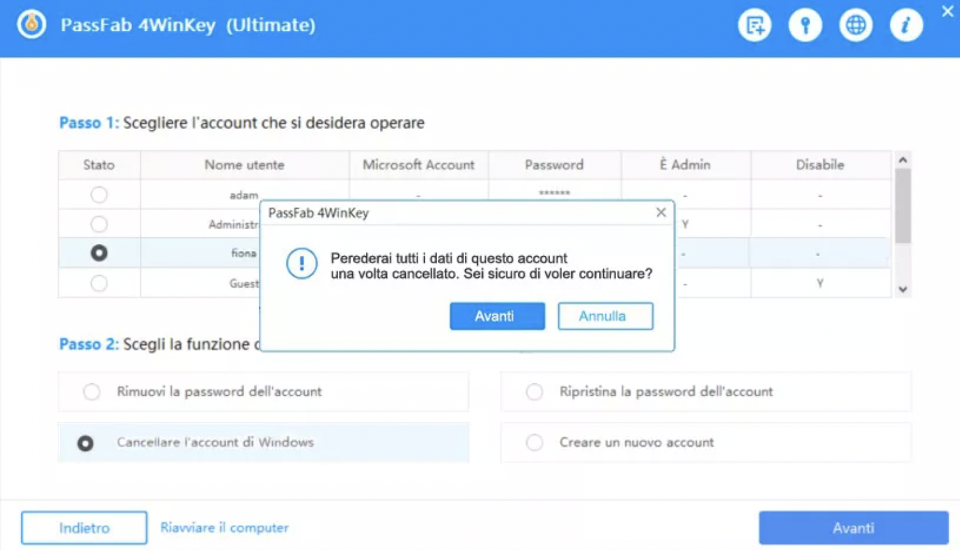Click the warning exclamation icon in dialog
The width and height of the screenshot is (960, 550).
[301, 263]
